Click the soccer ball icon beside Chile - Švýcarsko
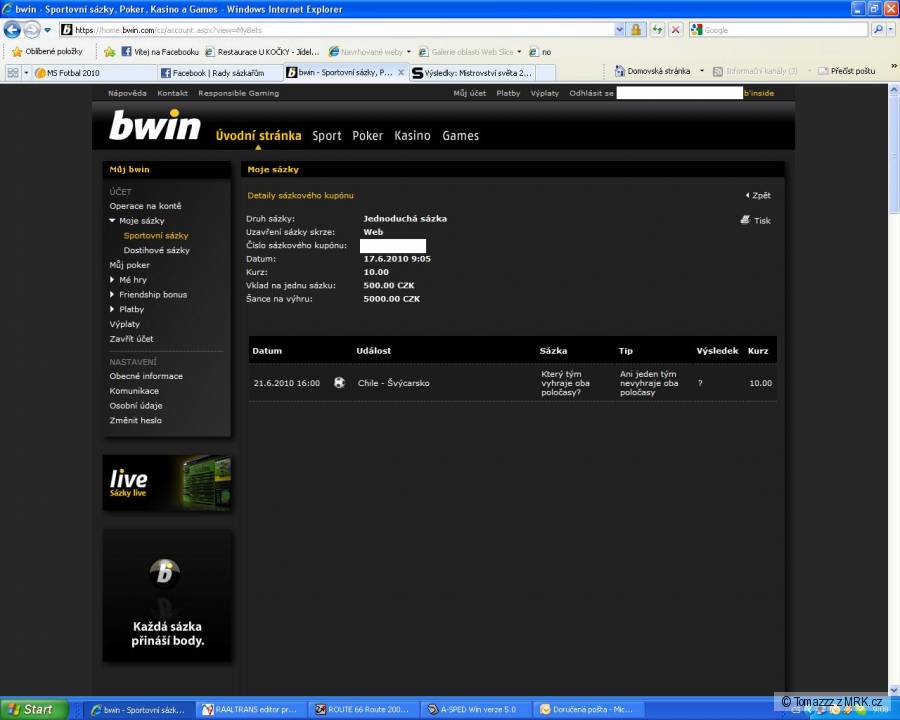 [x=340, y=382]
